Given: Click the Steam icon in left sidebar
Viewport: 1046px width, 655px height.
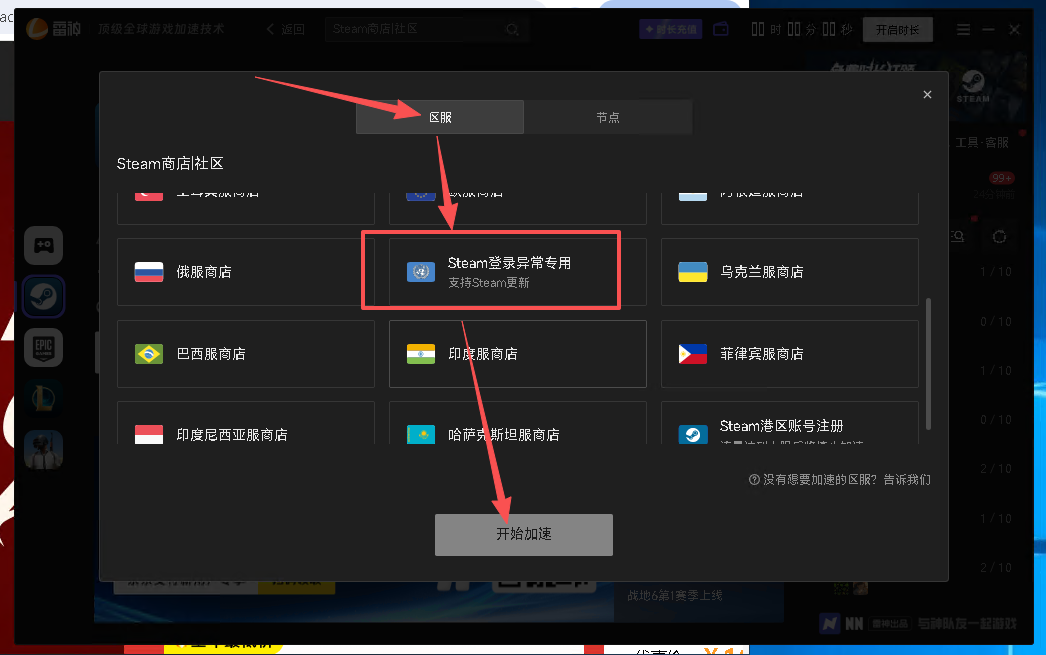Looking at the screenshot, I should pyautogui.click(x=44, y=296).
